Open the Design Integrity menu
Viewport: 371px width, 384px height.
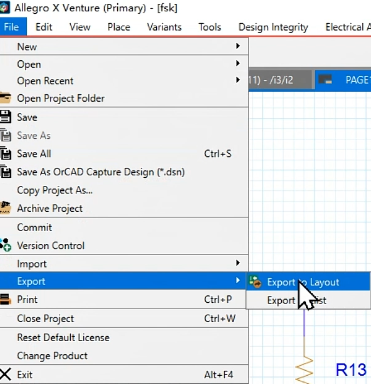pos(273,27)
